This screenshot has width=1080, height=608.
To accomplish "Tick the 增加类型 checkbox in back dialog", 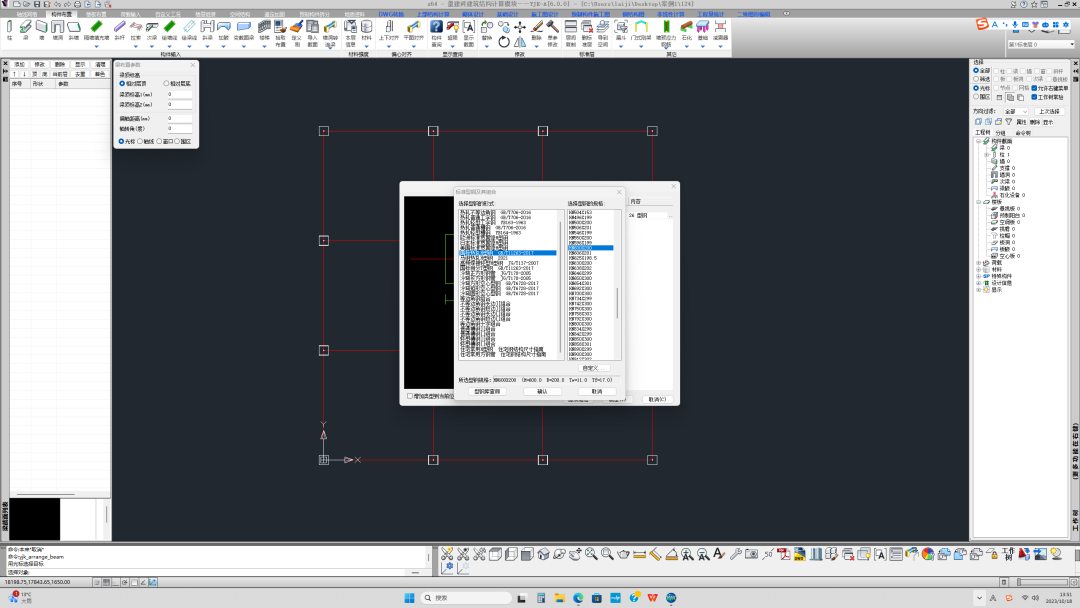I will [410, 396].
